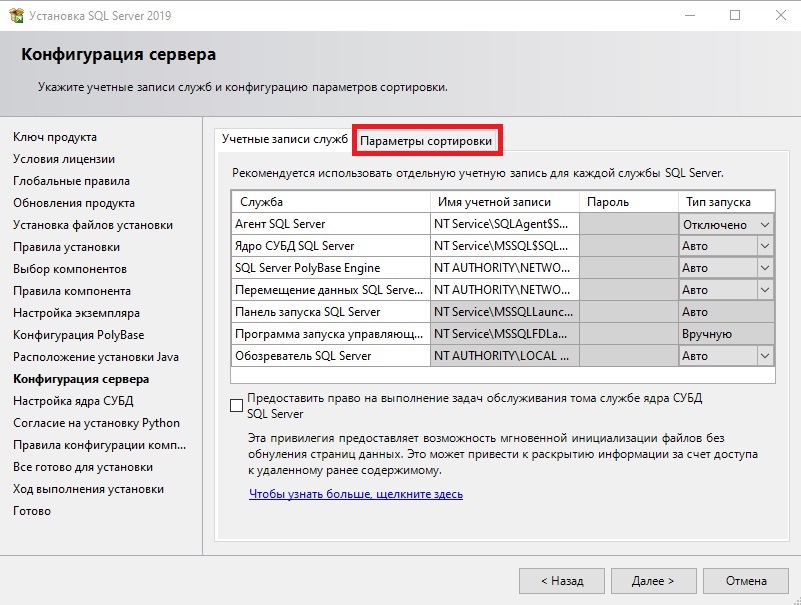This screenshot has width=801, height=605.
Task: Click the Ход выполнения установки step
Action: (x=88, y=488)
